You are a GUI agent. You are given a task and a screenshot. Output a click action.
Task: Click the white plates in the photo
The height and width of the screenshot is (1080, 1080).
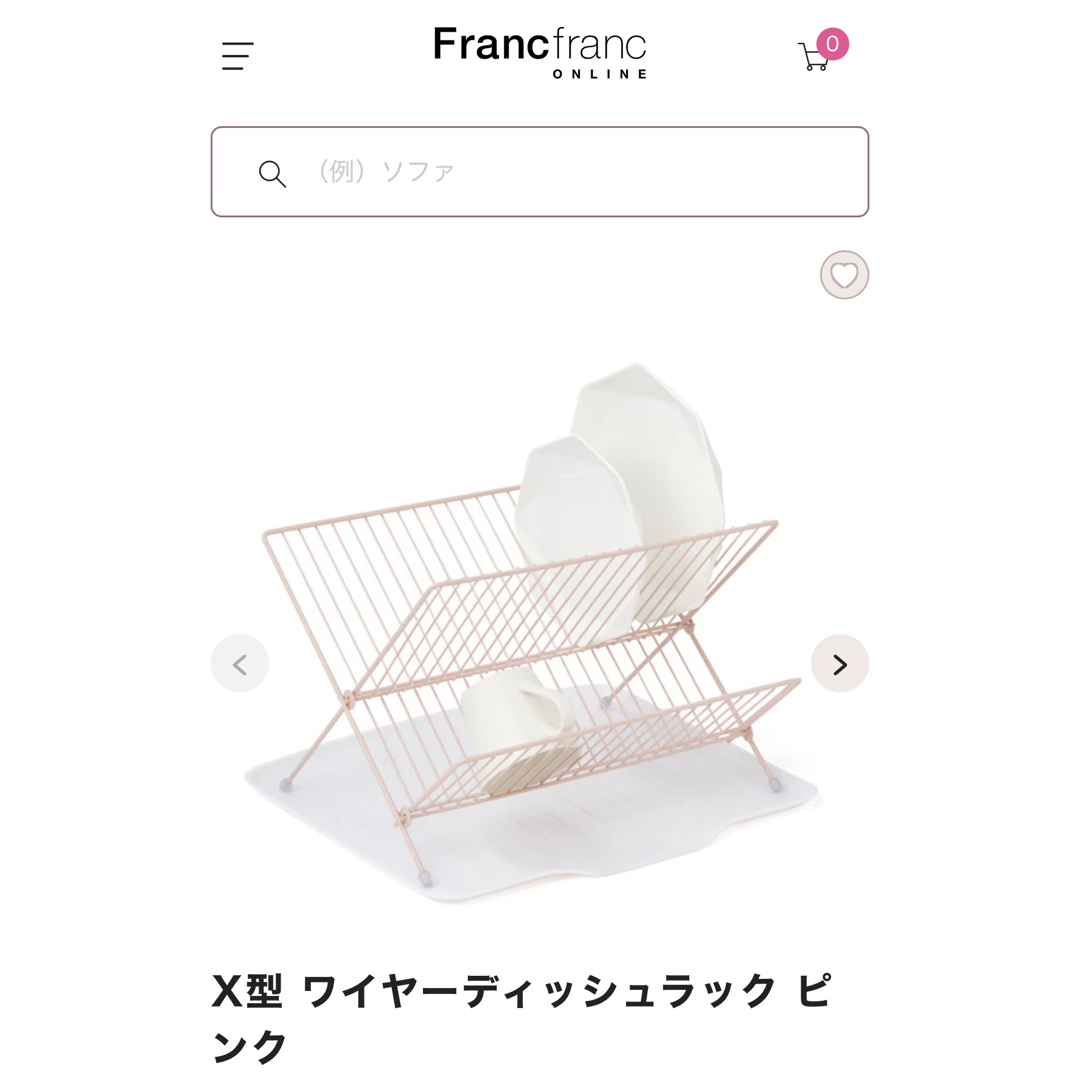point(620,496)
